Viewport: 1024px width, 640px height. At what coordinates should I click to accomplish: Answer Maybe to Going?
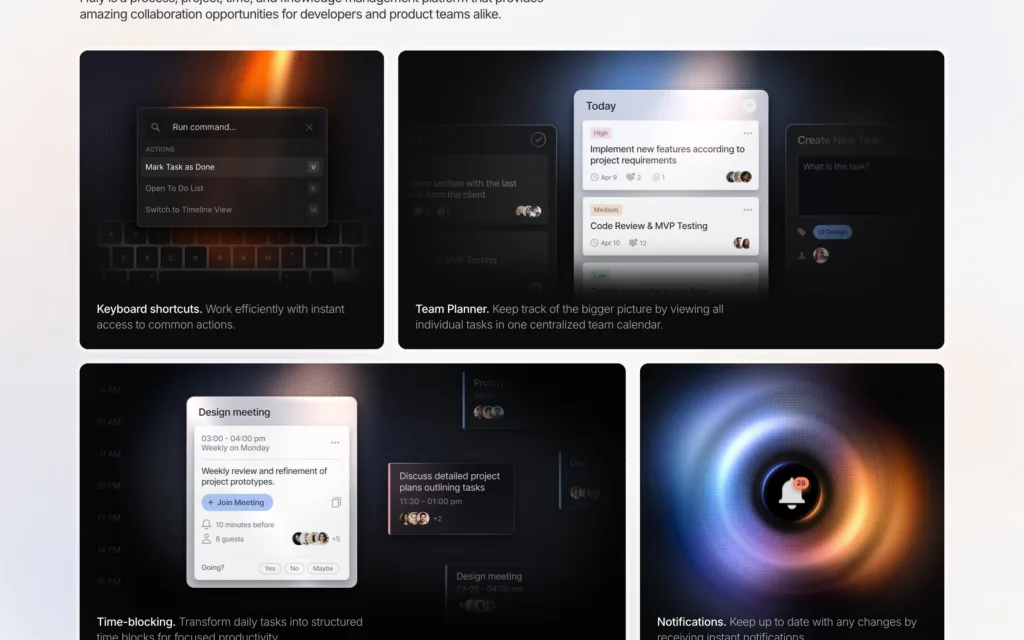(x=323, y=569)
